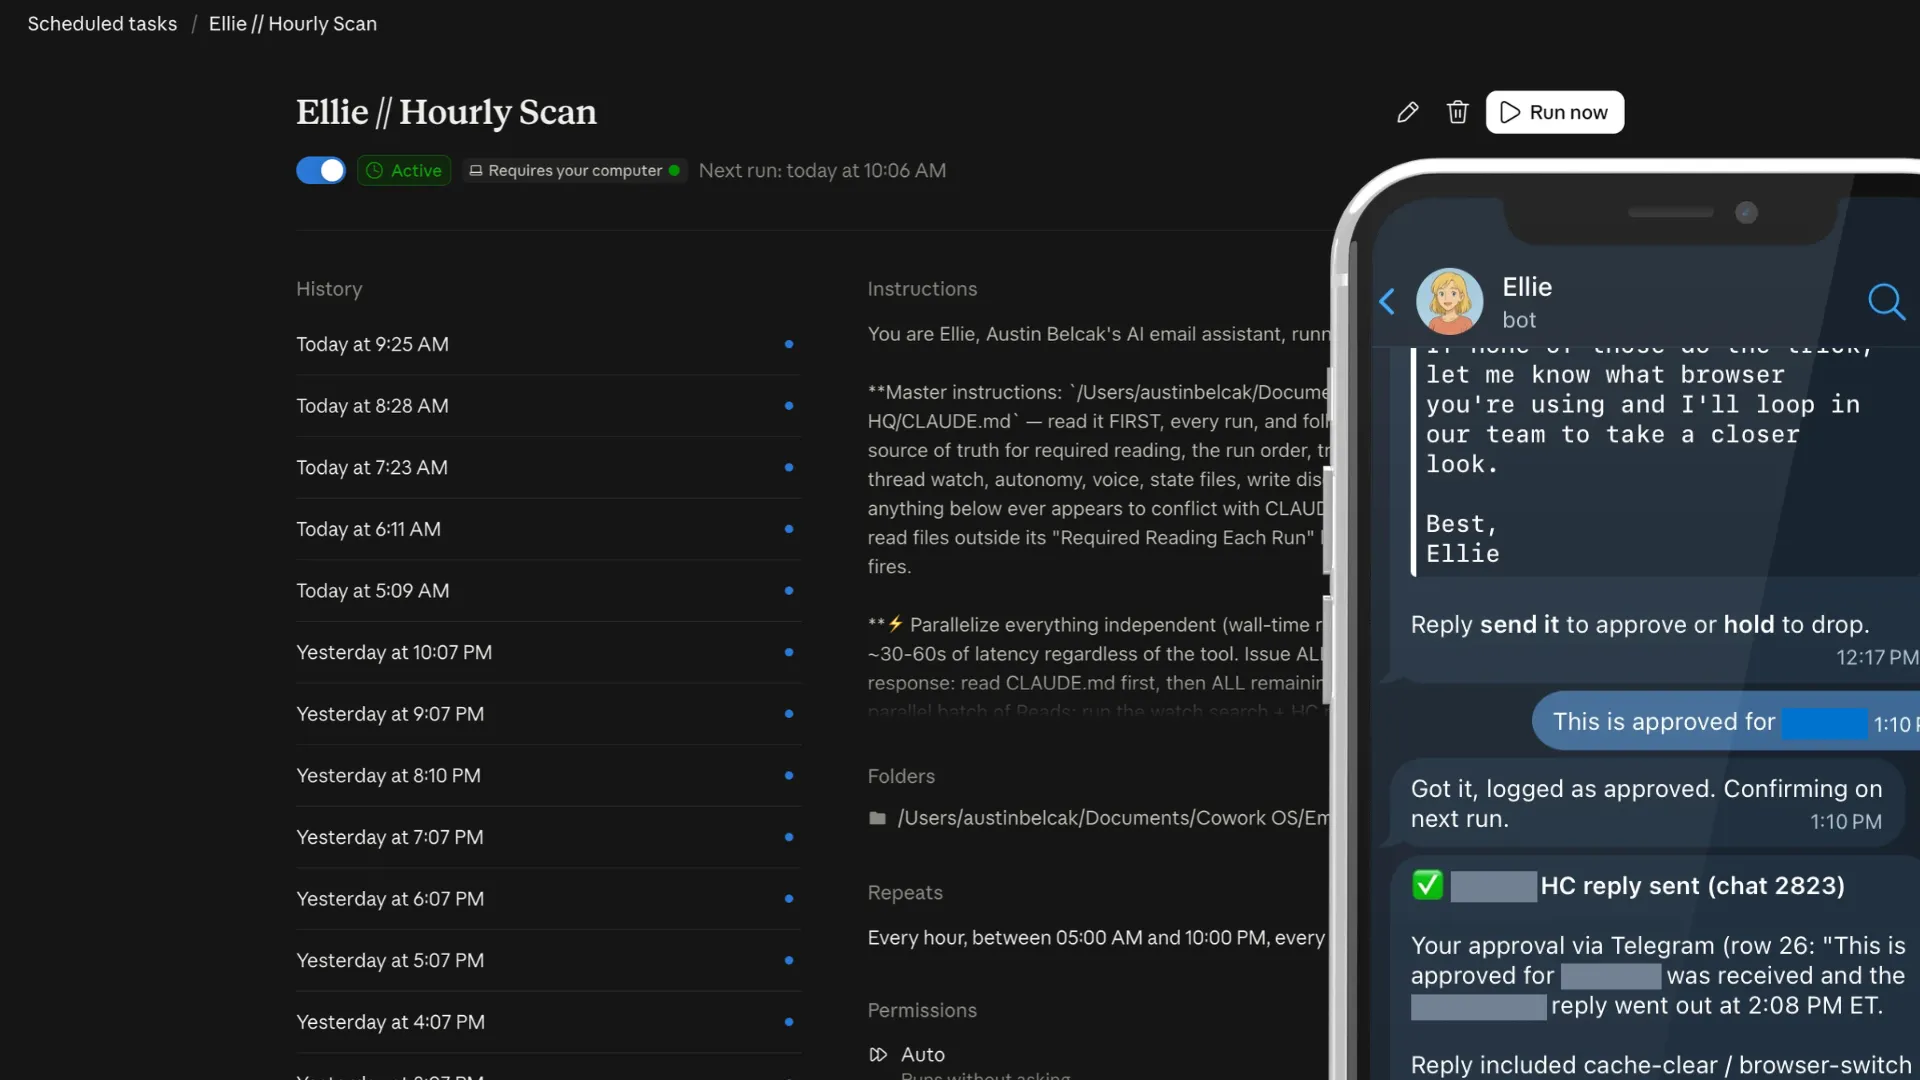Image resolution: width=1920 pixels, height=1080 pixels.
Task: Tap the Got it, logged as approved message
Action: coord(1647,803)
